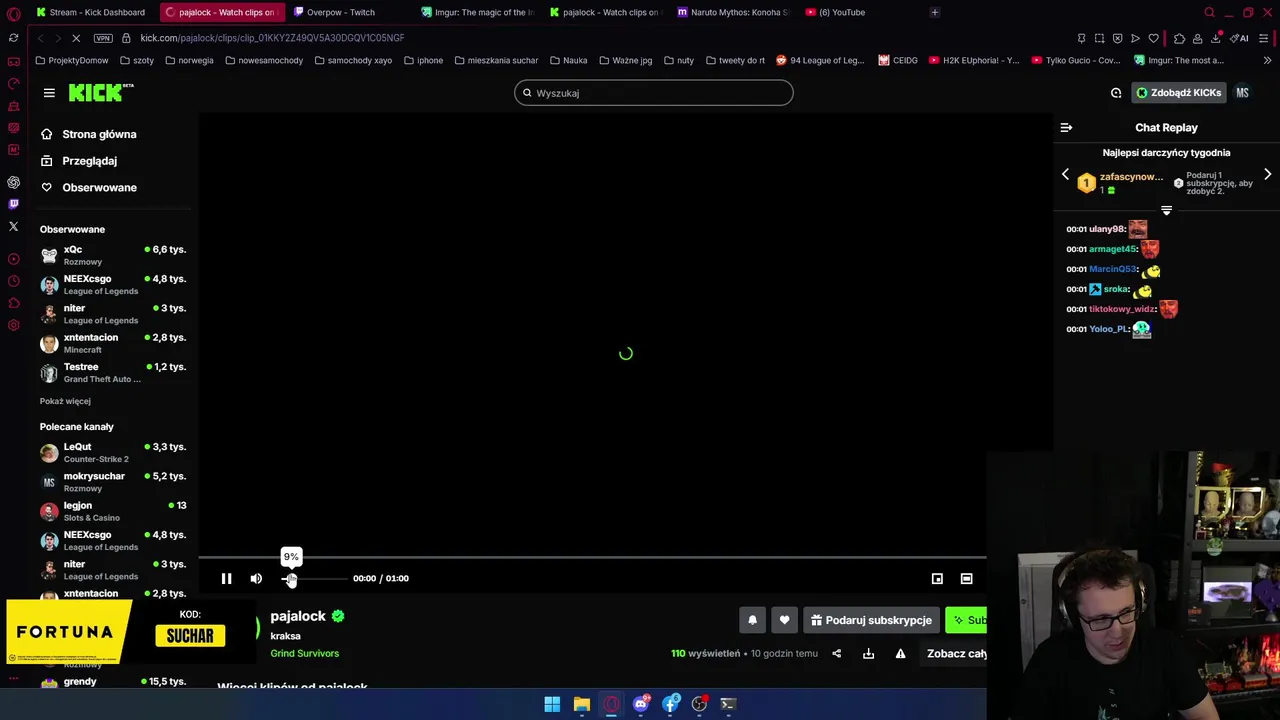
Task: Expand bookmarks overflow chevron
Action: [1268, 60]
